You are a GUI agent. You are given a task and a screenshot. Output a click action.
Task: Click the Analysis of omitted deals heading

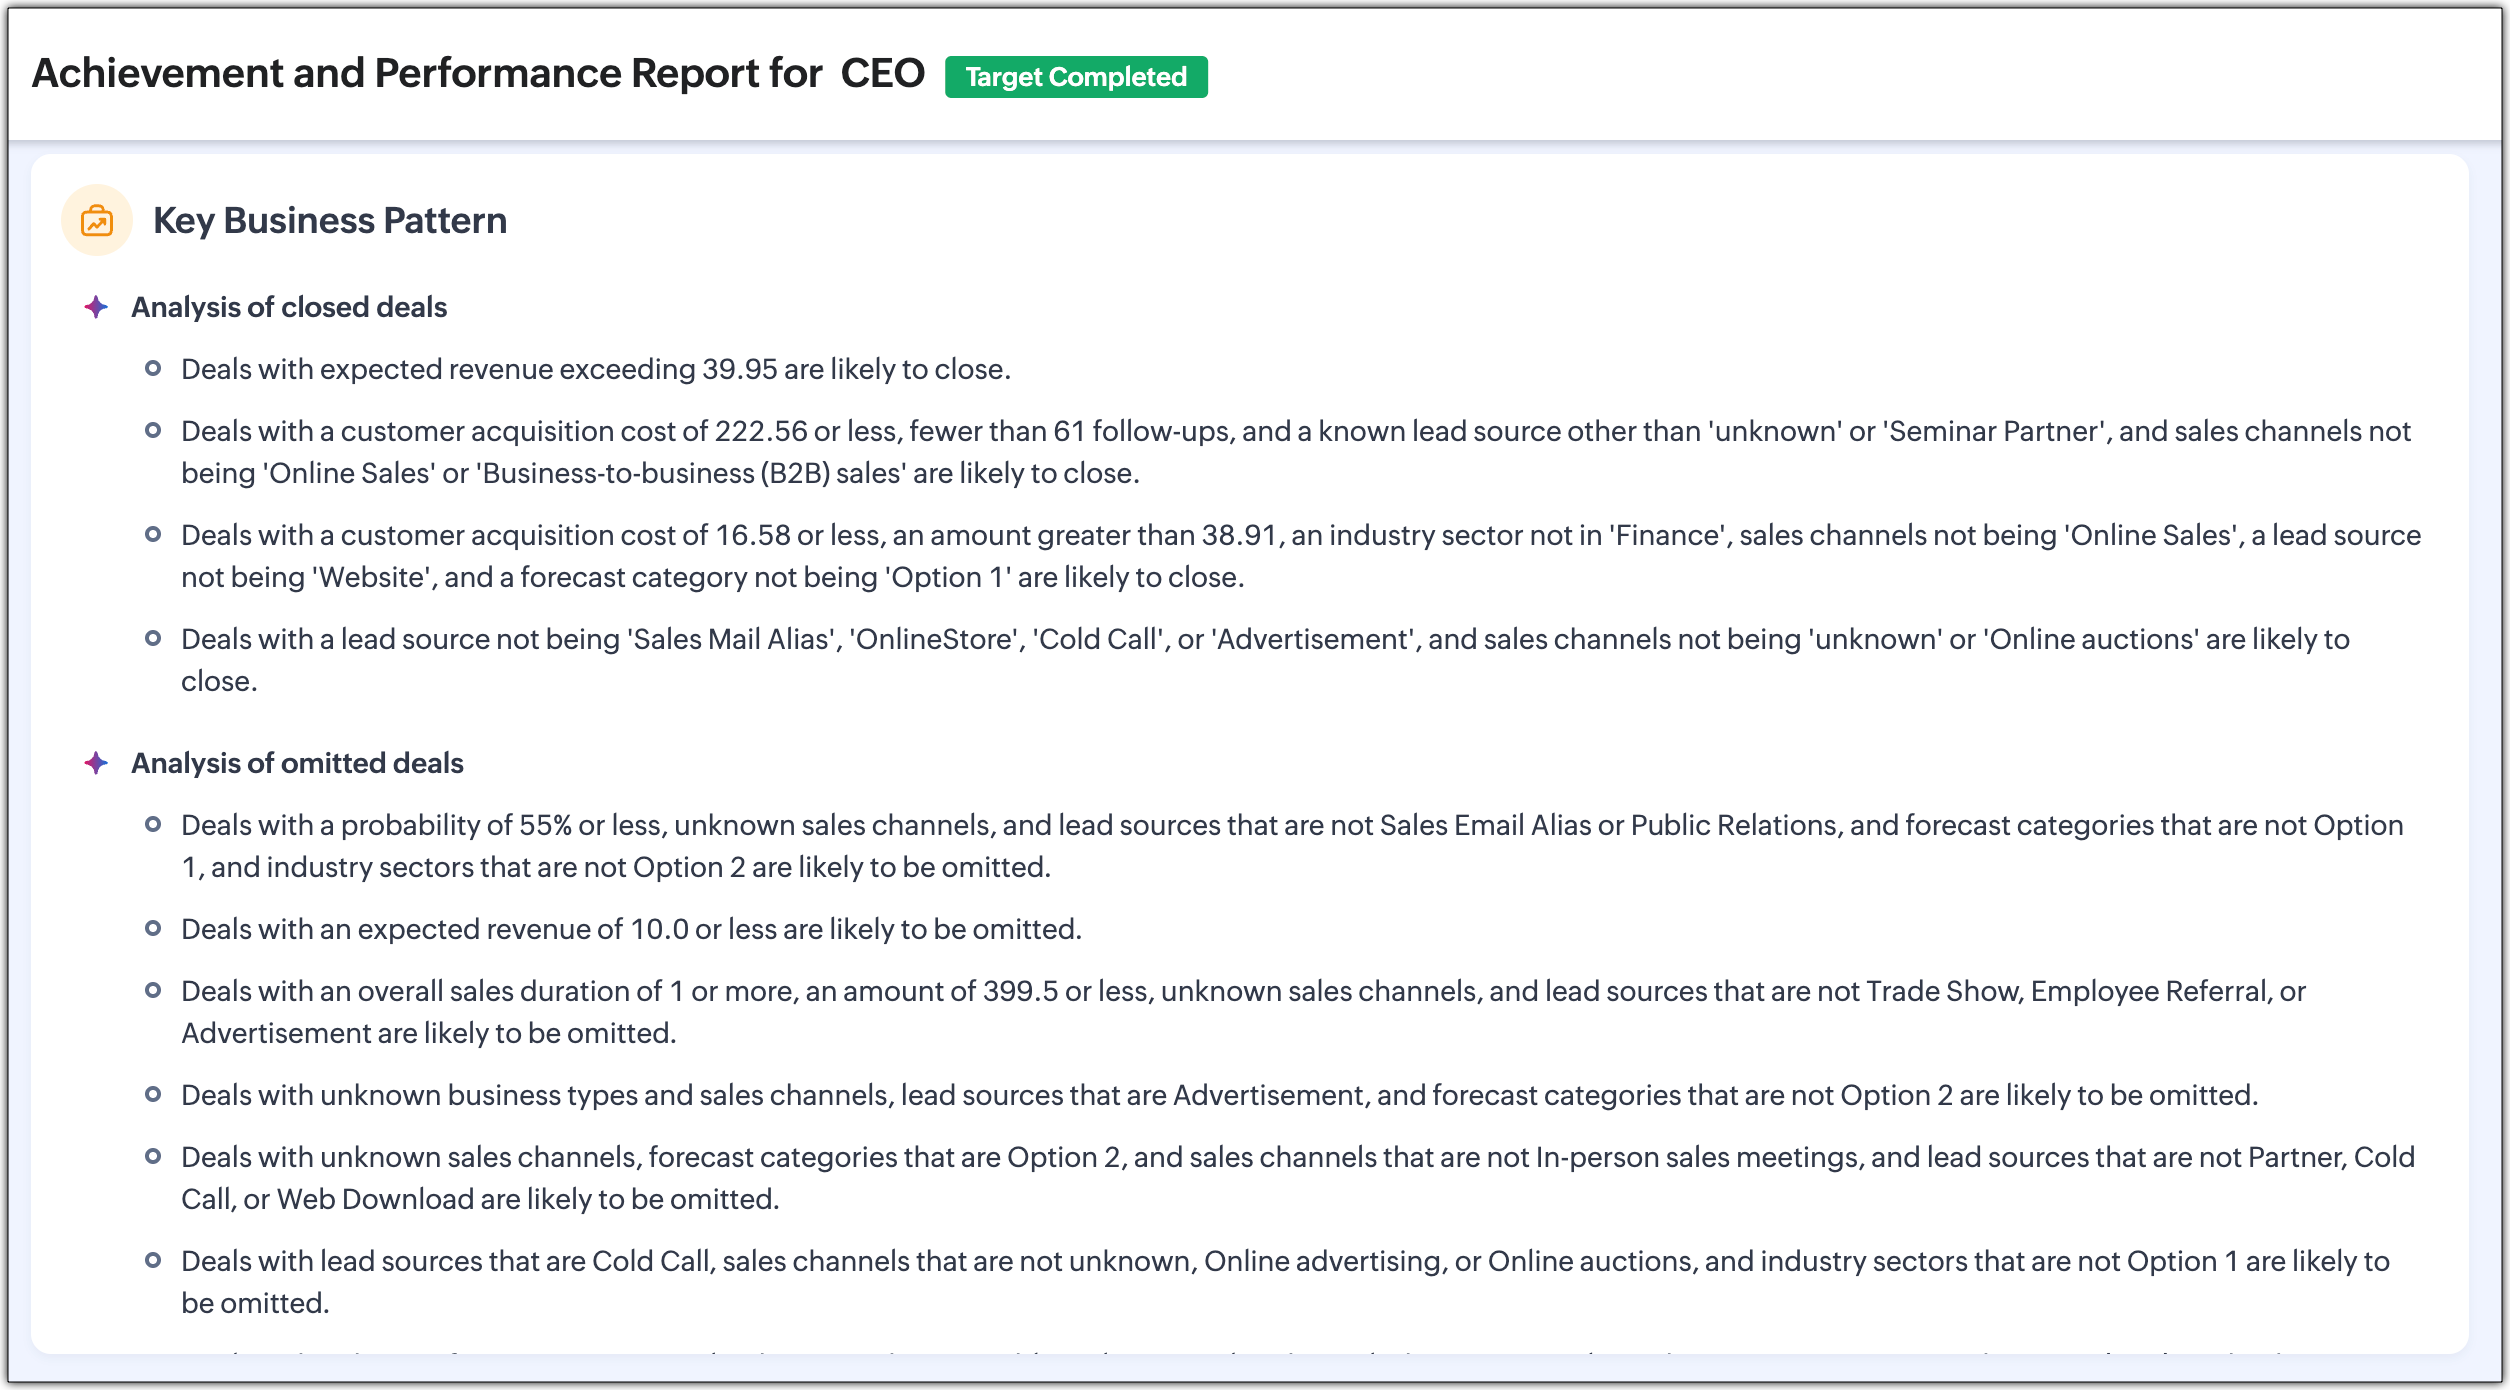point(297,763)
